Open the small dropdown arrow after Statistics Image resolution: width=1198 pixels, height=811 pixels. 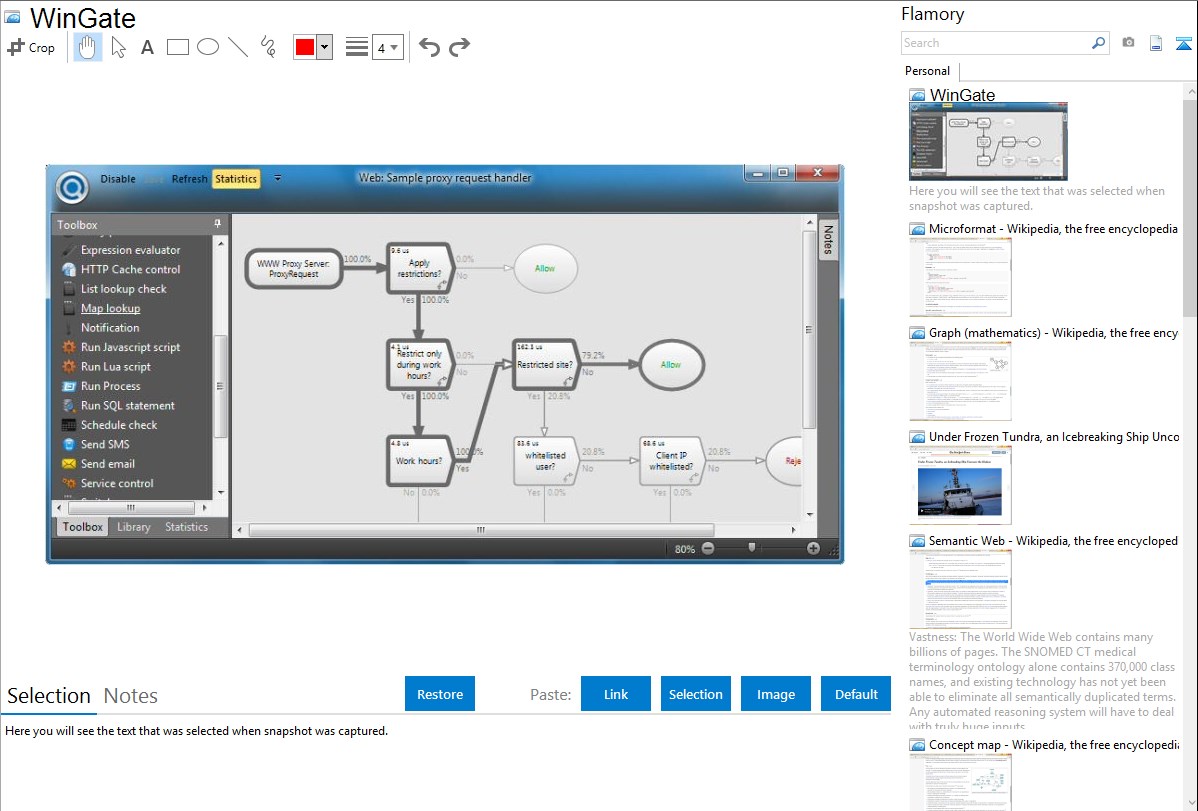(277, 178)
